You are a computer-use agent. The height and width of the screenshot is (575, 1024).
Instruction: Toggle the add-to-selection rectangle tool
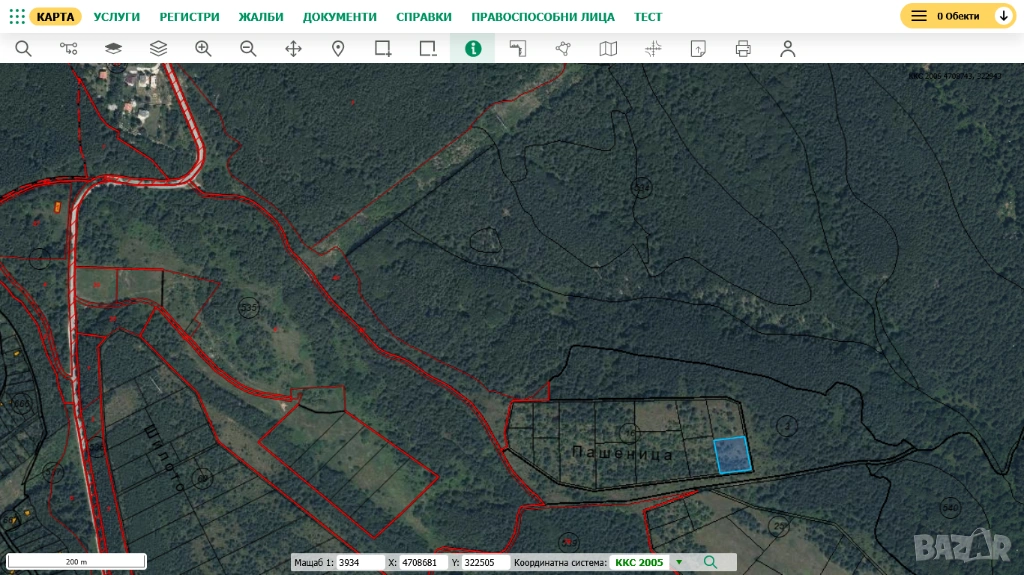pyautogui.click(x=383, y=48)
